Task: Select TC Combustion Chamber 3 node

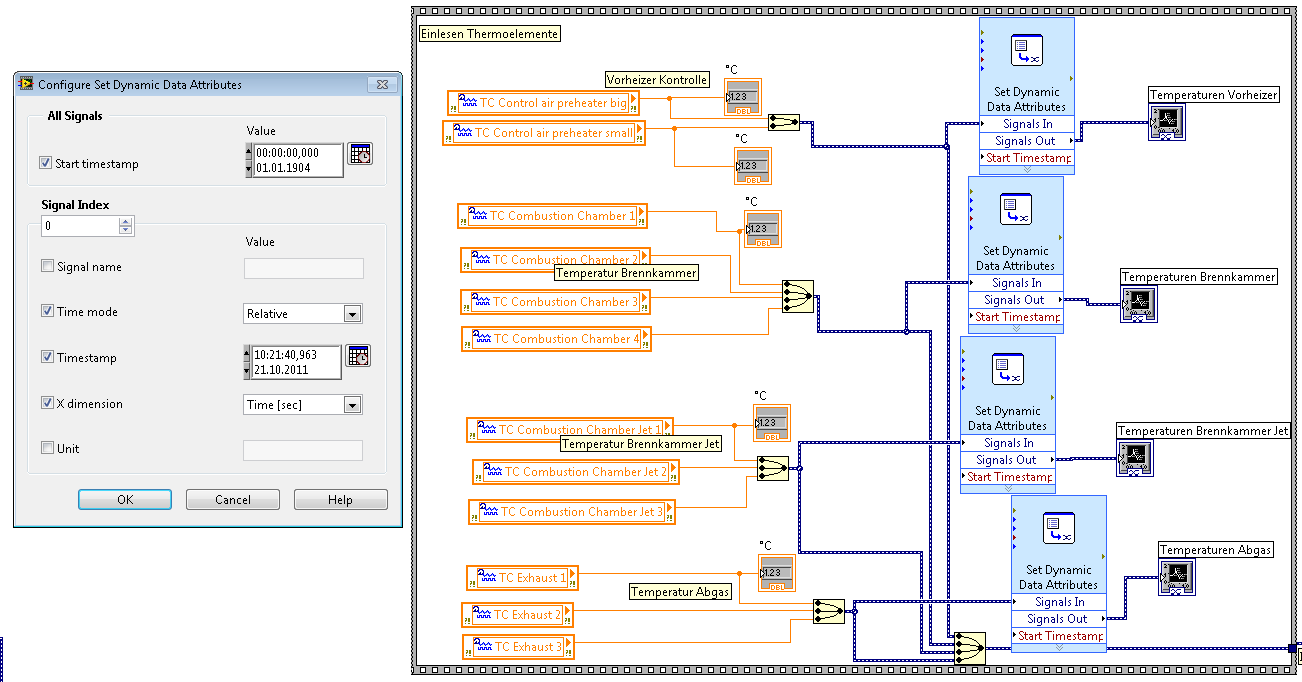Action: [x=555, y=302]
